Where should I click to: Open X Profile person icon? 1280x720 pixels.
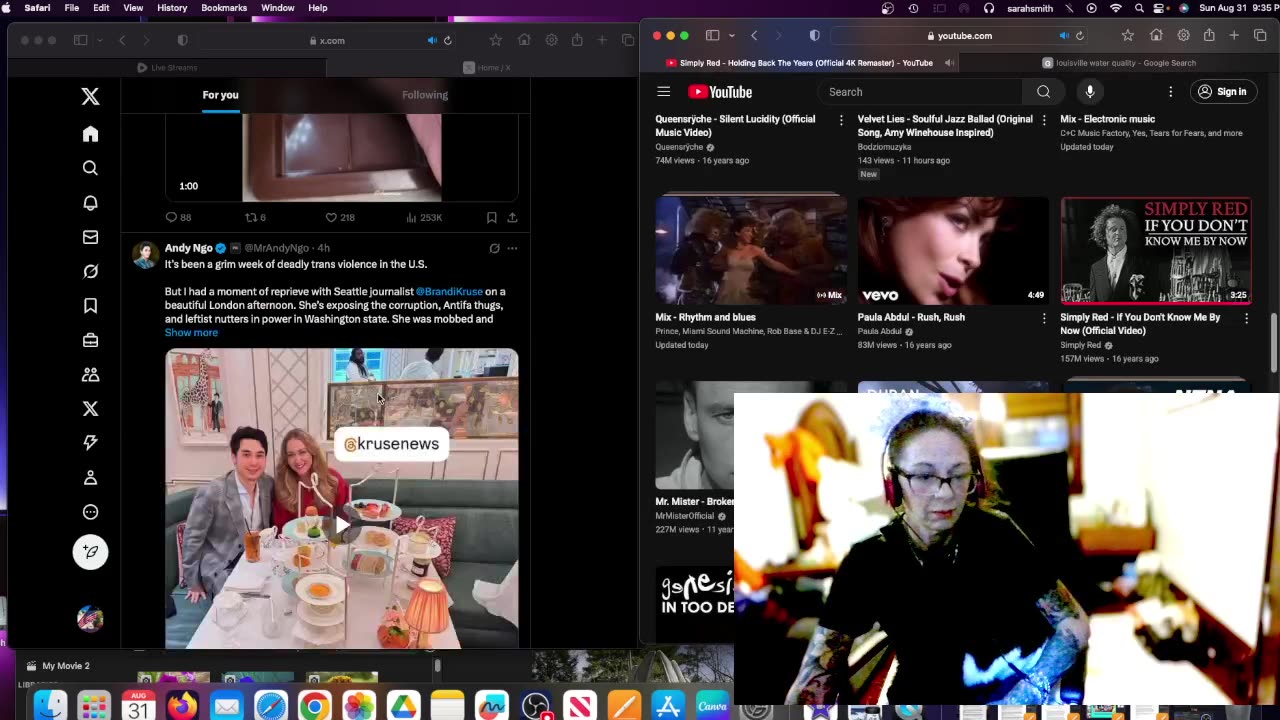[90, 477]
